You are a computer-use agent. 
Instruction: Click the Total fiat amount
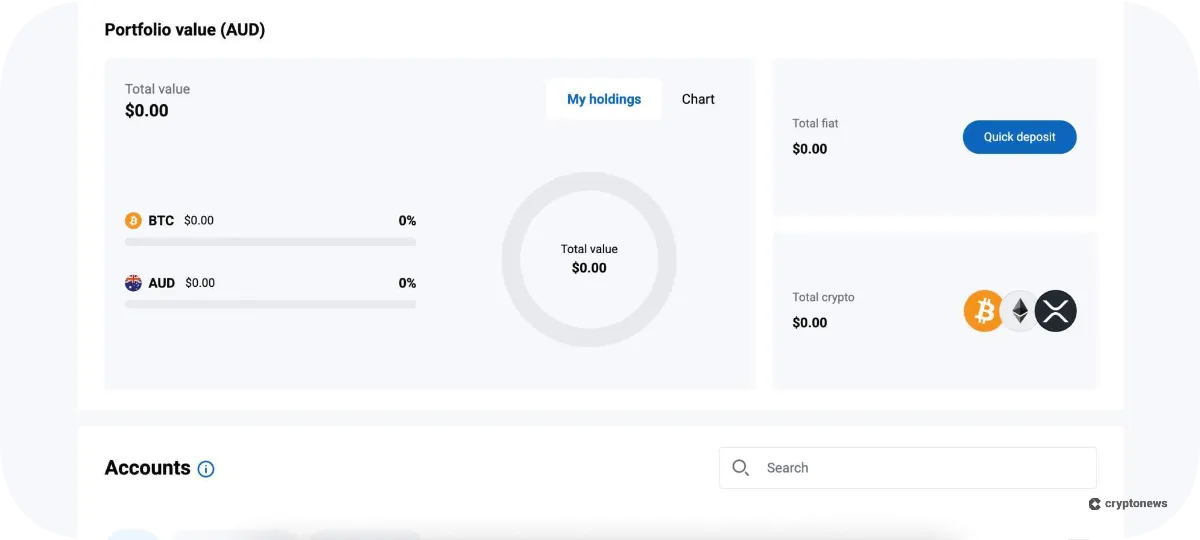click(x=810, y=149)
